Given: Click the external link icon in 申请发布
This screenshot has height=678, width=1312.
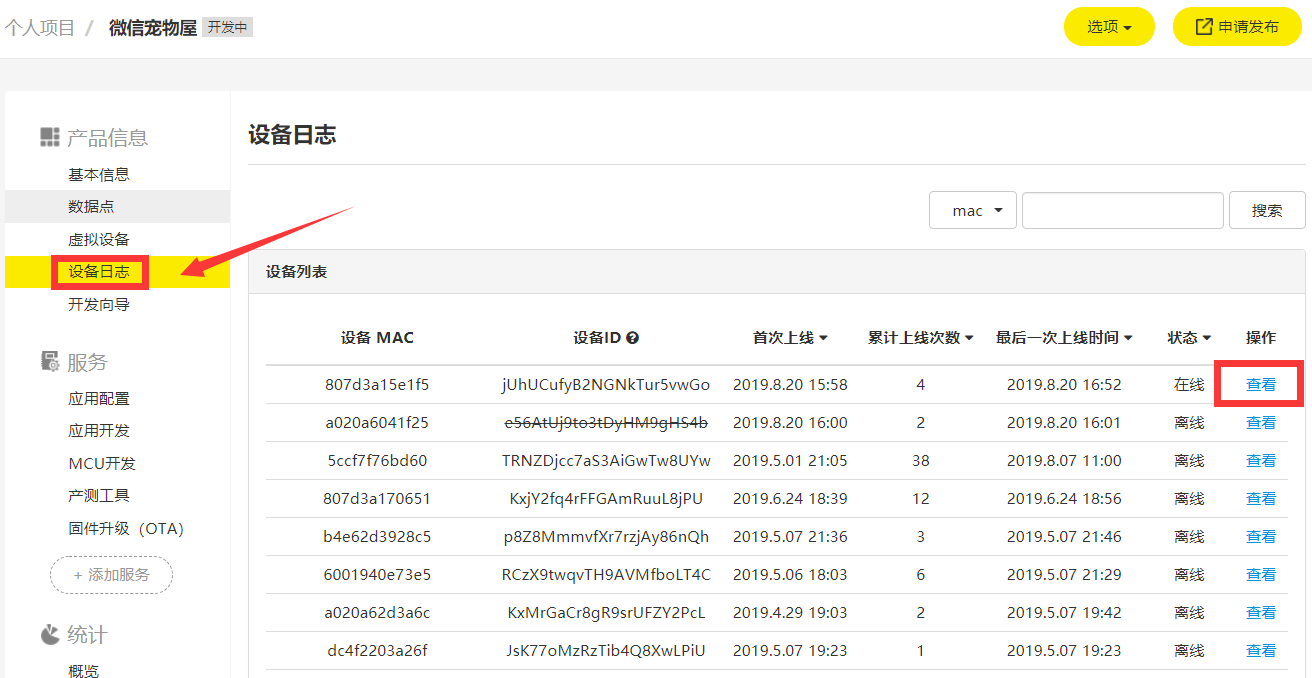Looking at the screenshot, I should pyautogui.click(x=1204, y=27).
